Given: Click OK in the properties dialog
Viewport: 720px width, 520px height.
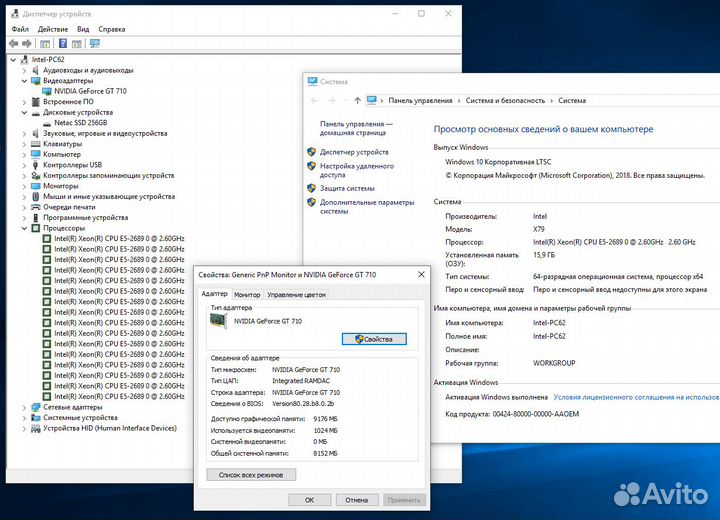Looking at the screenshot, I should 310,500.
